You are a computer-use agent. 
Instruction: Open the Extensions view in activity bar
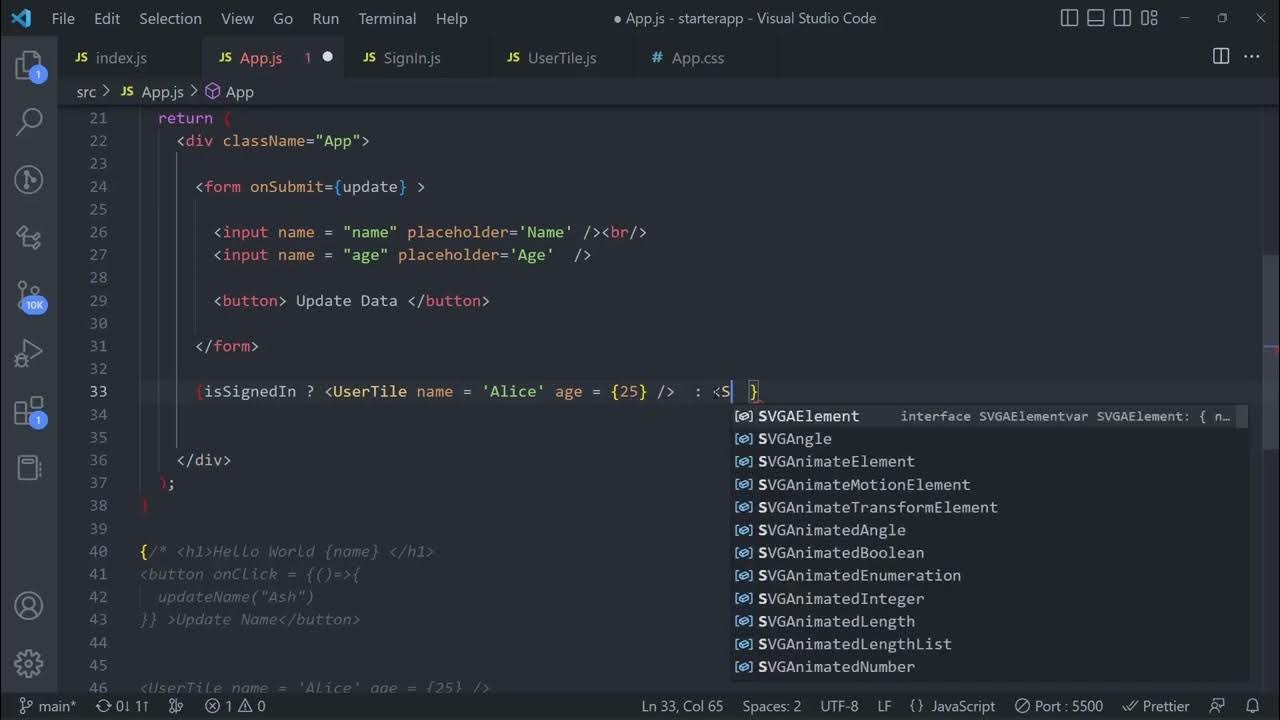coord(29,411)
